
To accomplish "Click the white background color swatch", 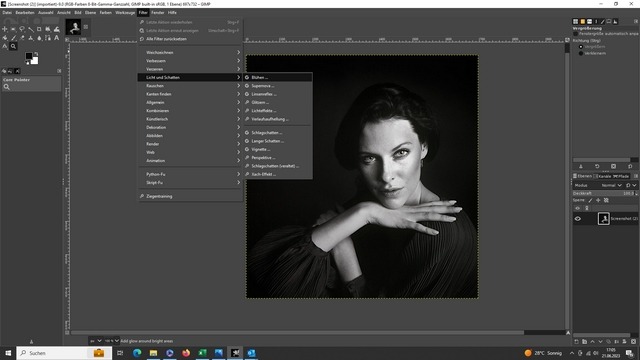I will tap(36, 61).
